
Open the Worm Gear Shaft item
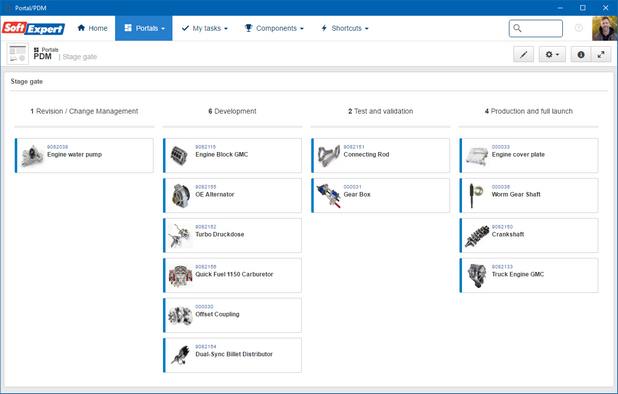[x=516, y=194]
